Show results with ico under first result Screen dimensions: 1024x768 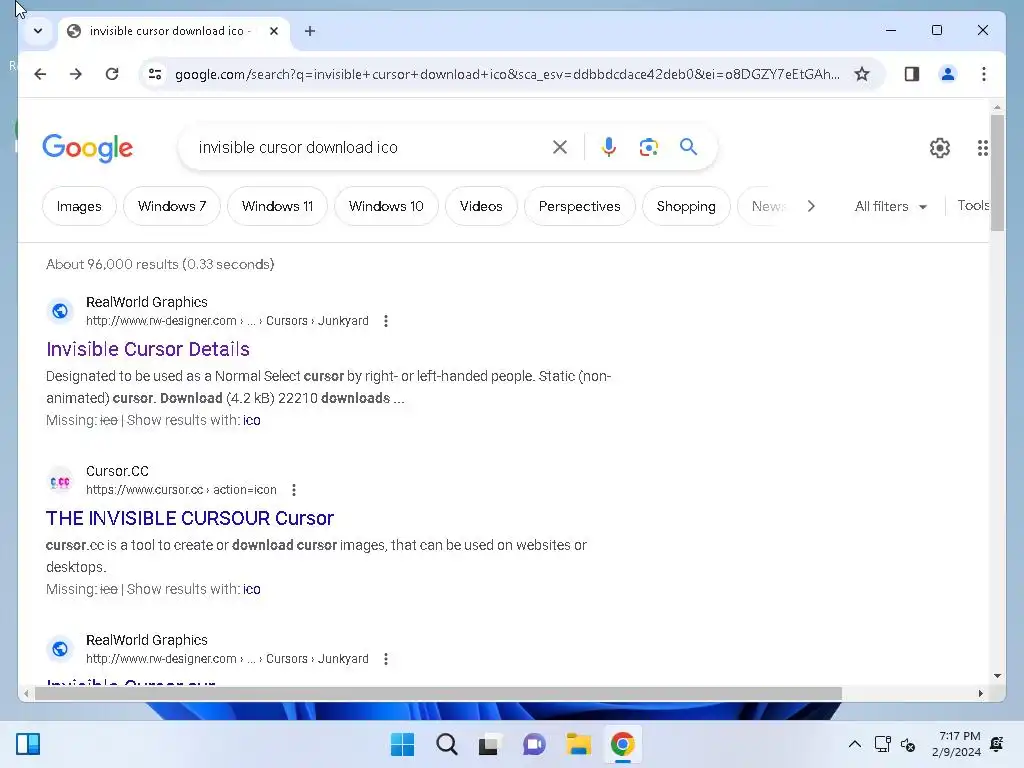(x=251, y=421)
